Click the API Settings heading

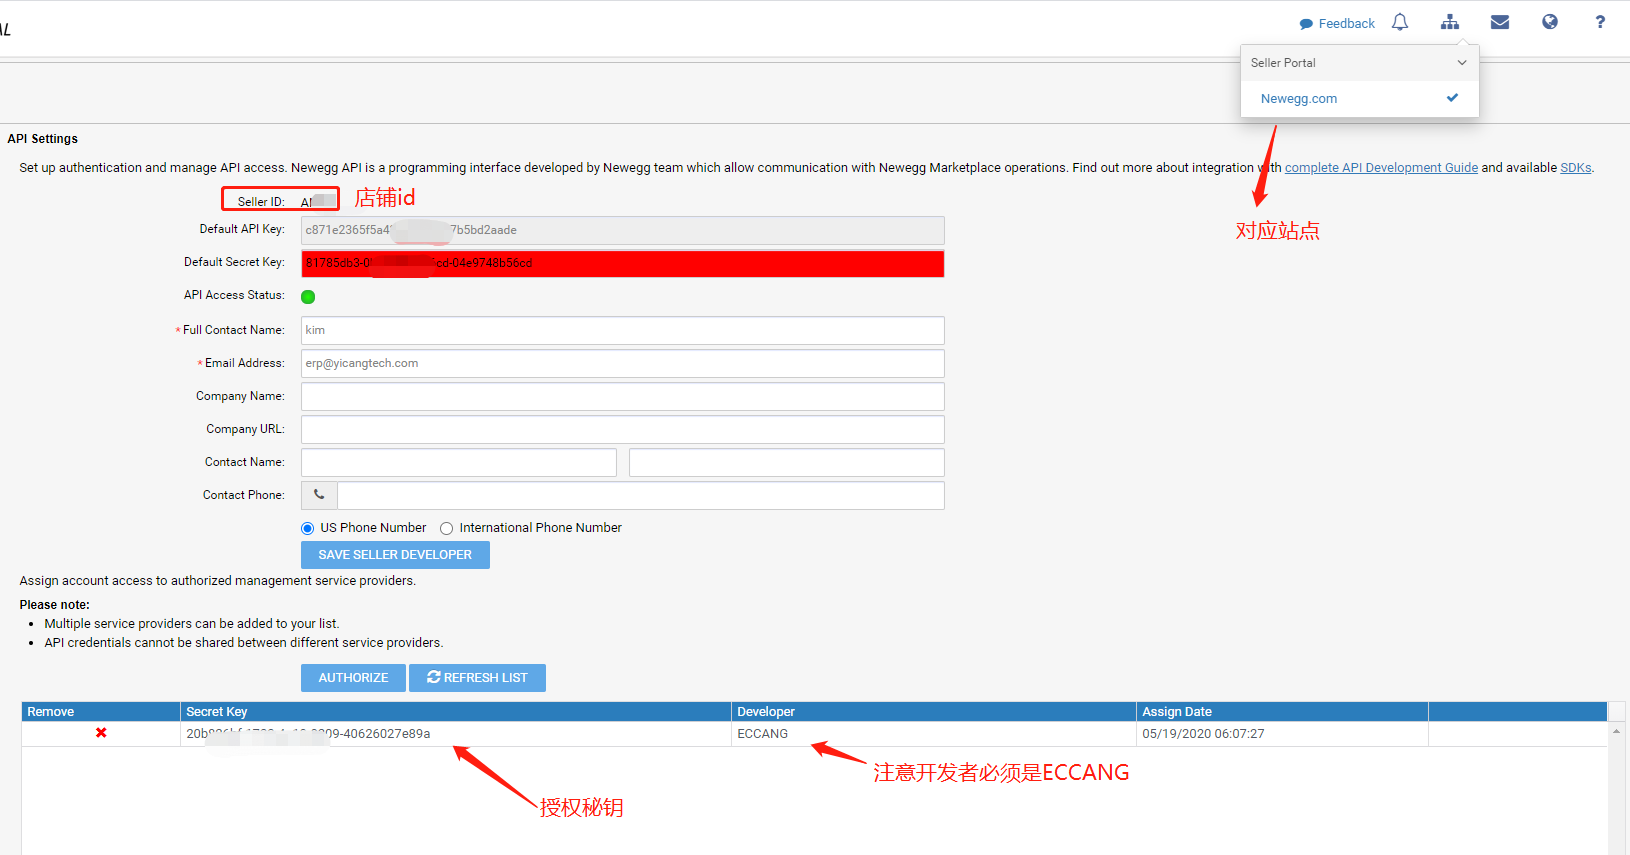click(x=42, y=139)
